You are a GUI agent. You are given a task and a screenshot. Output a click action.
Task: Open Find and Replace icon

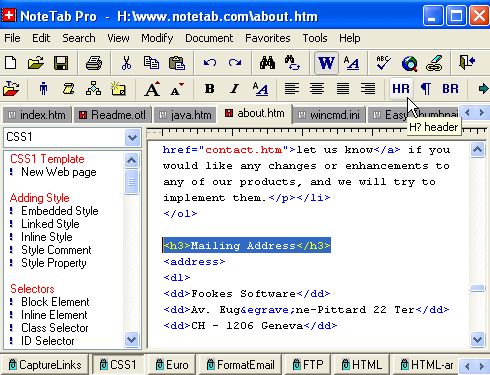point(292,63)
